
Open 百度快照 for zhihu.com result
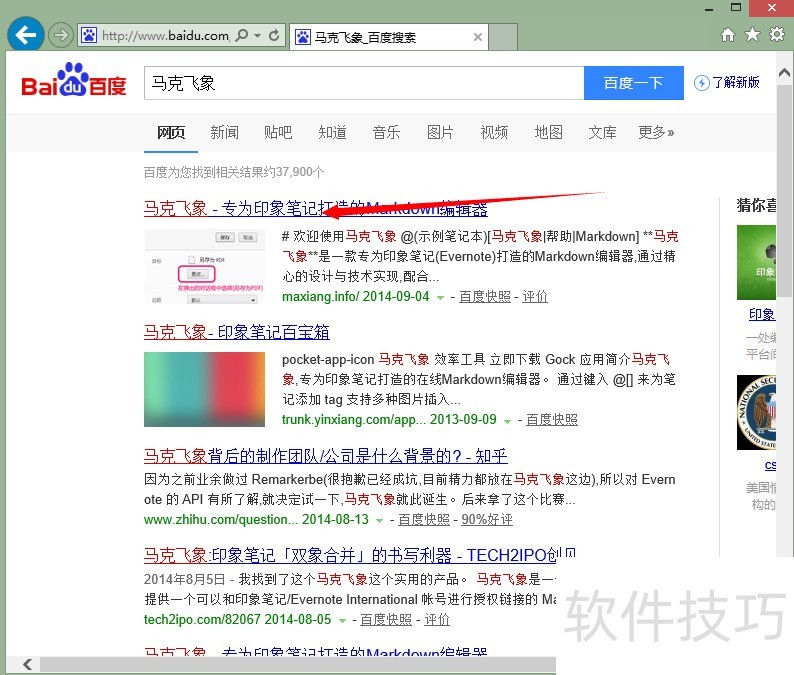[424, 520]
